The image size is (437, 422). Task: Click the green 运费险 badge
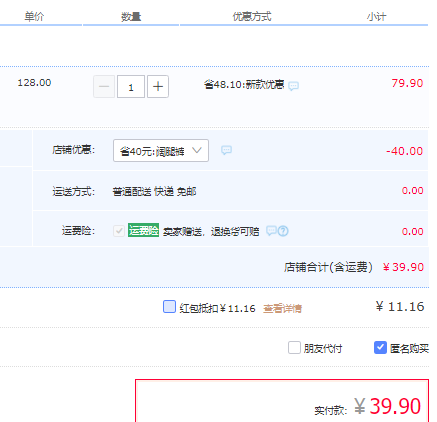143,230
